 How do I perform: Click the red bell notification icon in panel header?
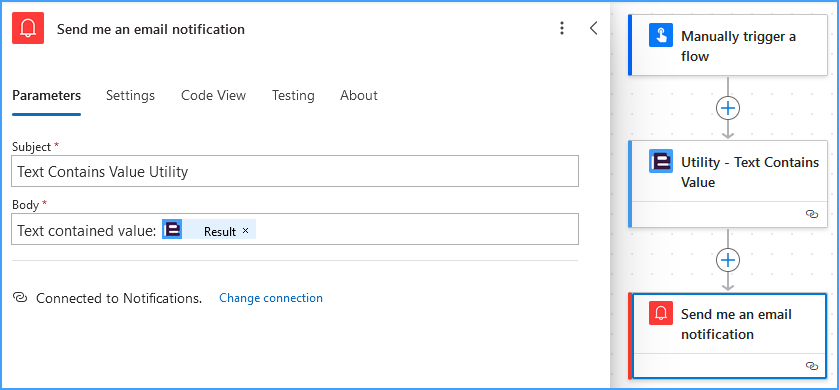(28, 28)
